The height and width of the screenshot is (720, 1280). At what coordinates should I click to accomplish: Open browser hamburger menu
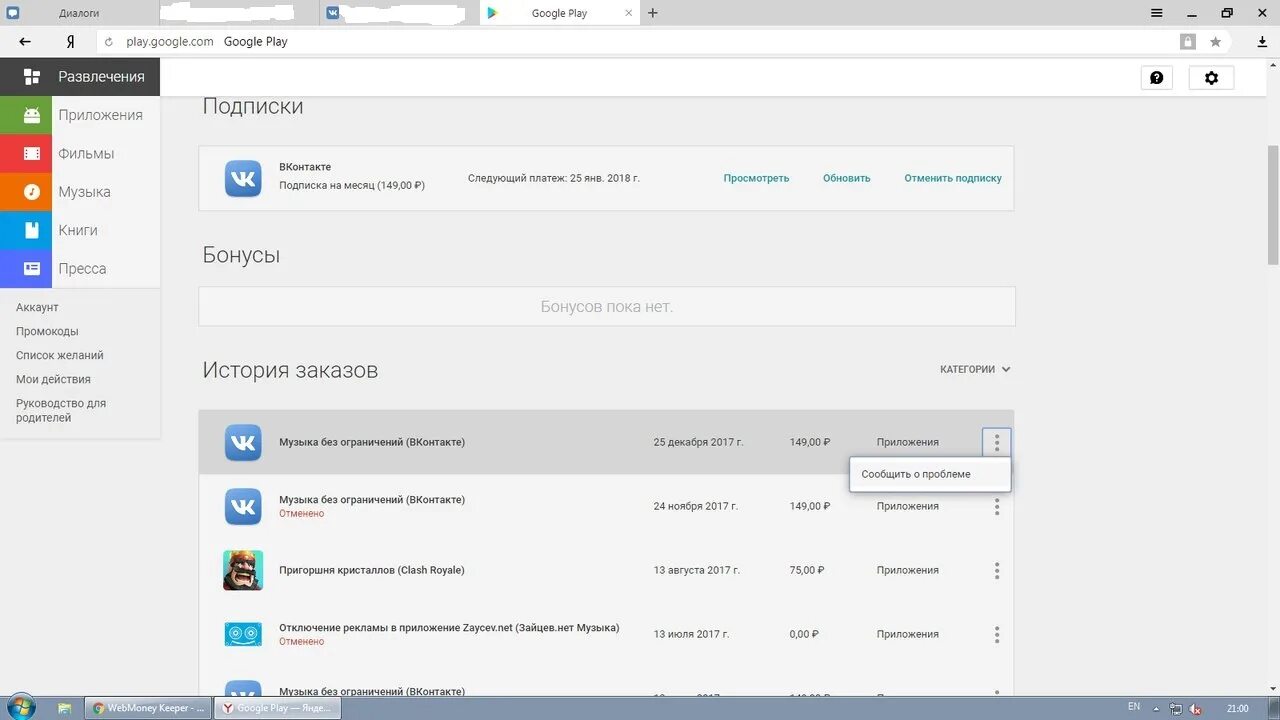click(x=1156, y=13)
